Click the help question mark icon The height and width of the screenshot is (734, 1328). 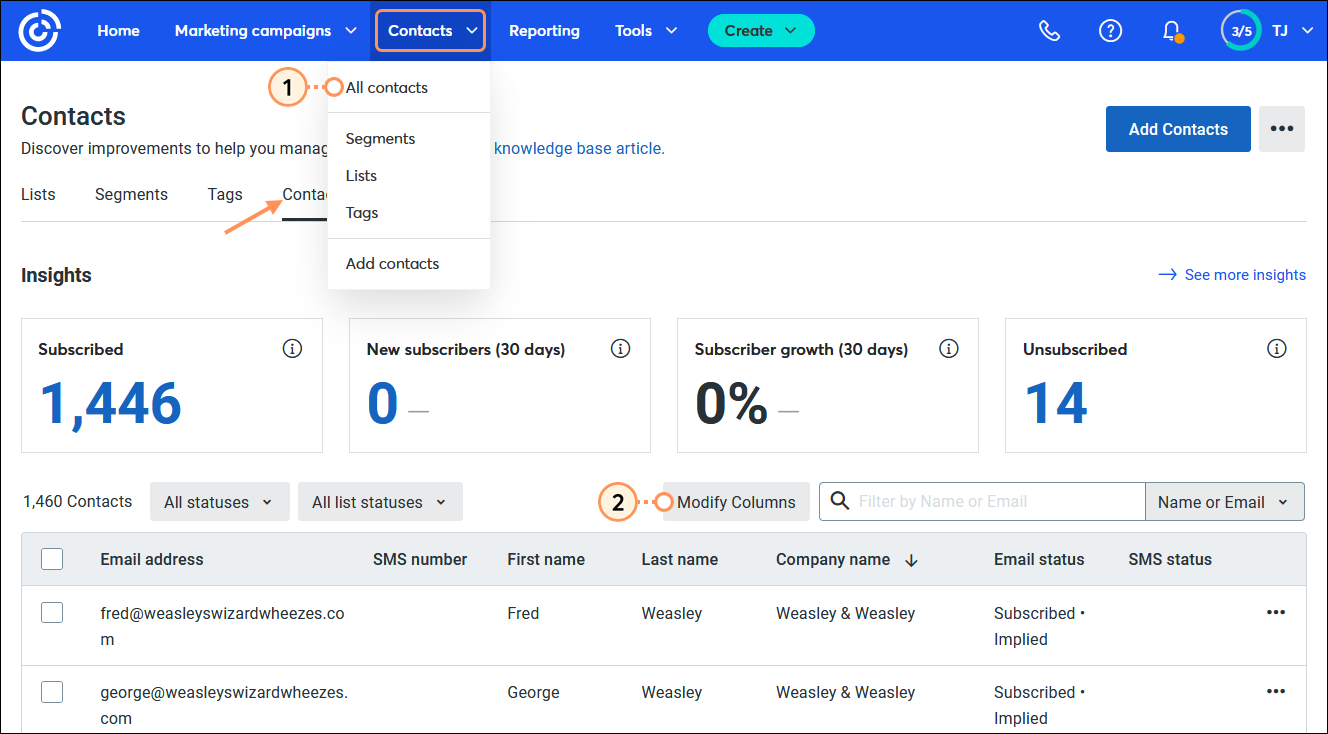tap(1110, 31)
